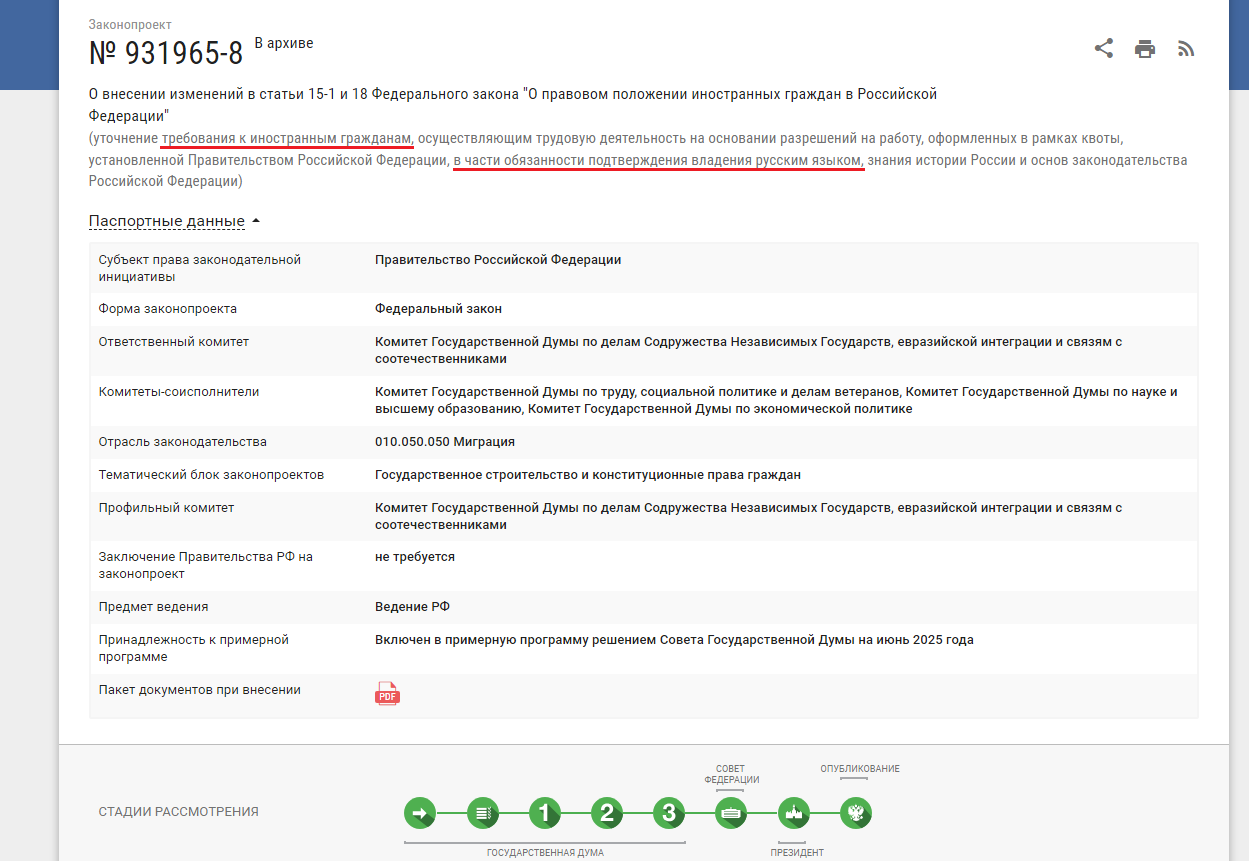Click Тематический блок законопроектов label
Screen dimensions: 1249x861
pyautogui.click(x=212, y=475)
